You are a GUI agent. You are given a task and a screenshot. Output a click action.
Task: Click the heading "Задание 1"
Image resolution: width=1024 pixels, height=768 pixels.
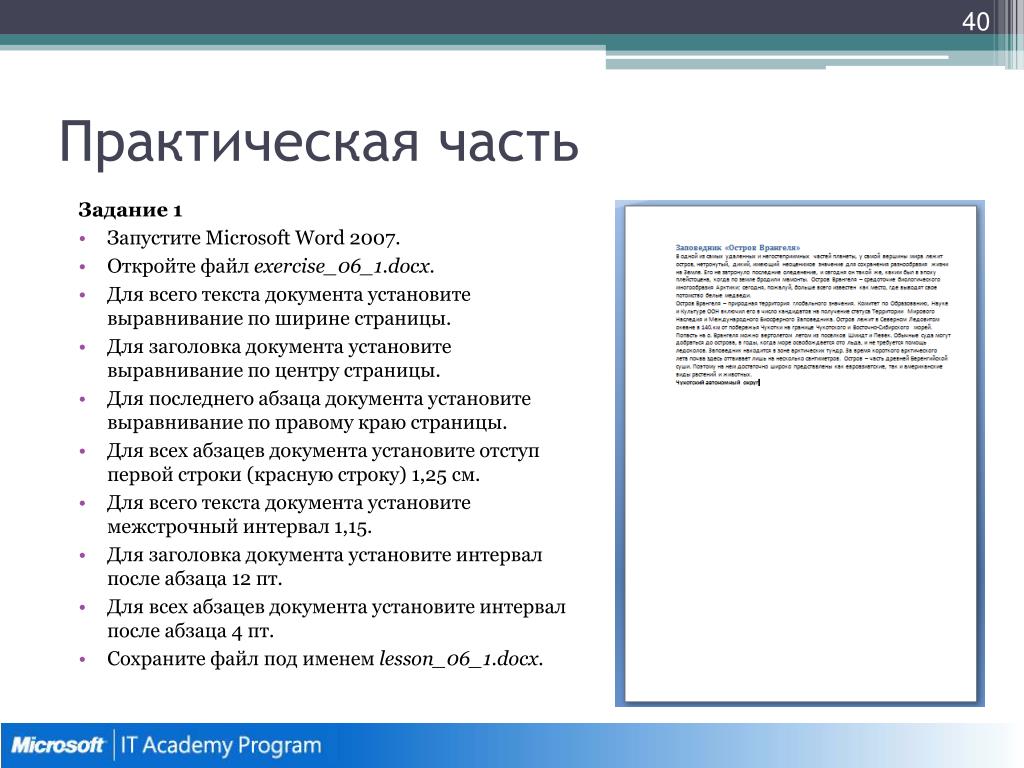[x=131, y=210]
